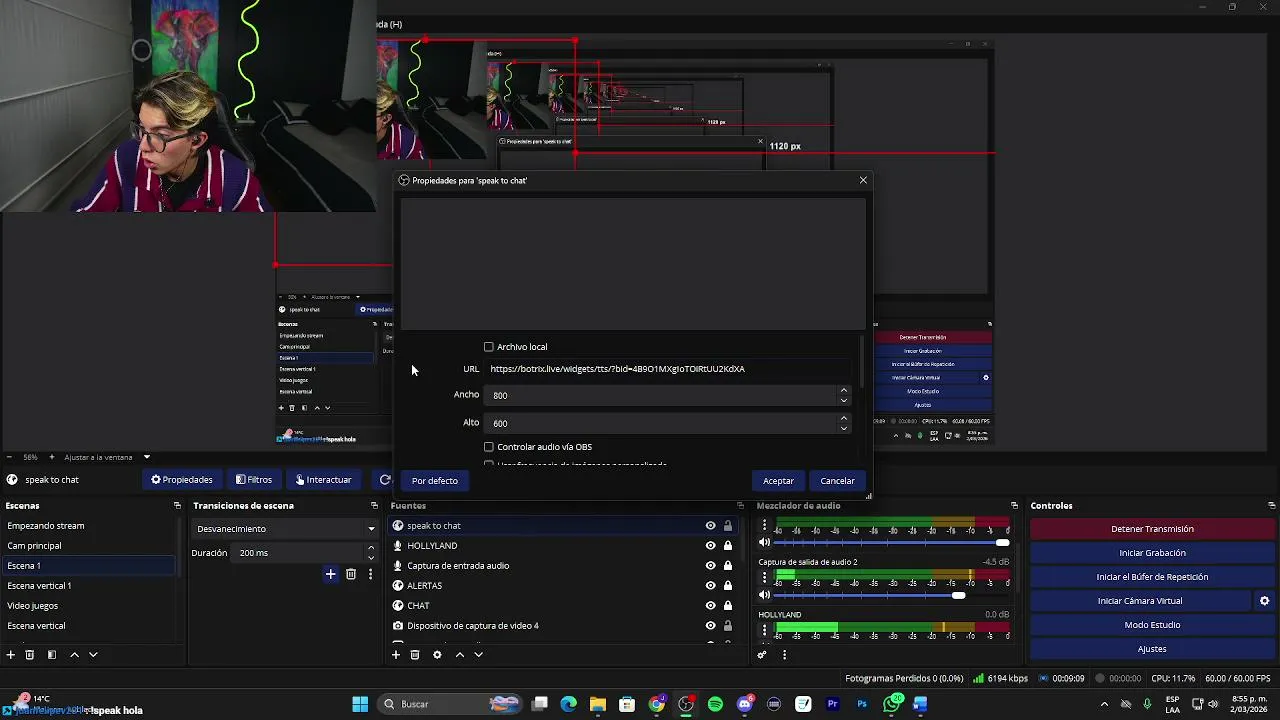This screenshot has height=720, width=1280.
Task: Open the Desvanecimiento transition dropdown
Action: (x=285, y=529)
